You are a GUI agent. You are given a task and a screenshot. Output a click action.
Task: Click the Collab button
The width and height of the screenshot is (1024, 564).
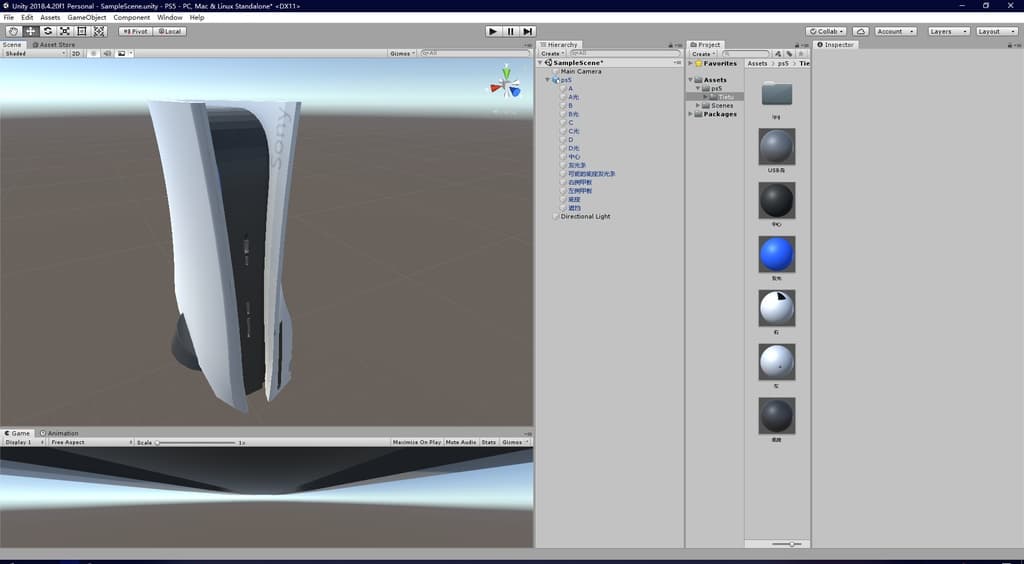826,31
